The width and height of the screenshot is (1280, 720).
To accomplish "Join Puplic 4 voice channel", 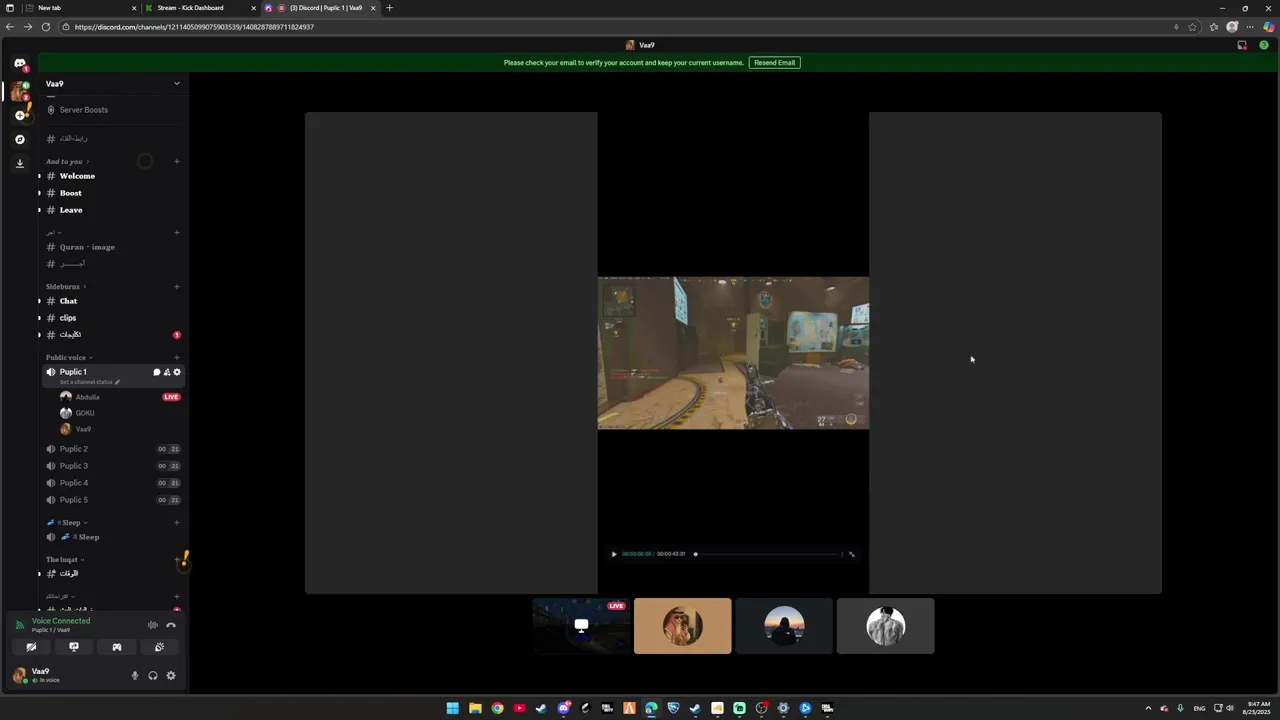I will pos(113,483).
